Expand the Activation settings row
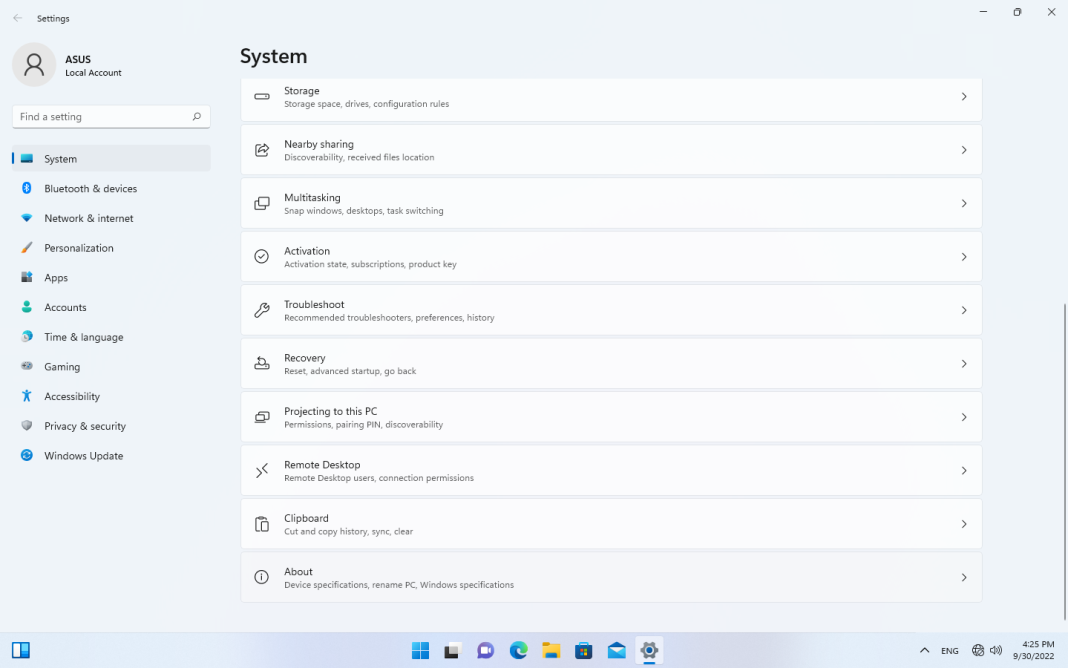 tap(963, 256)
